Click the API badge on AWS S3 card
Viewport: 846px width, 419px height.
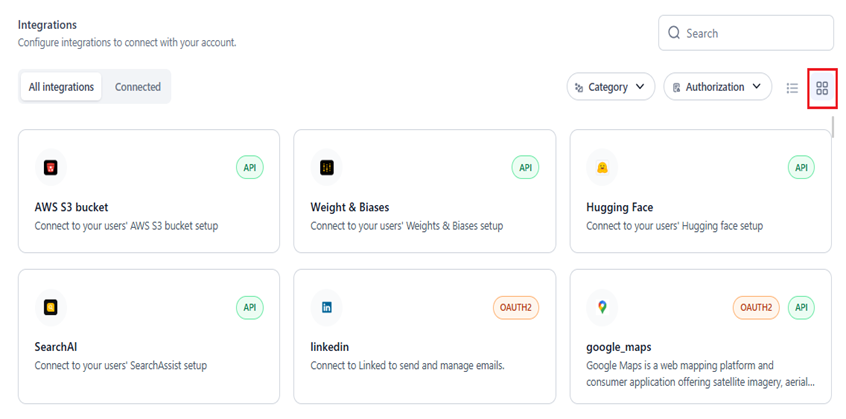pos(250,167)
